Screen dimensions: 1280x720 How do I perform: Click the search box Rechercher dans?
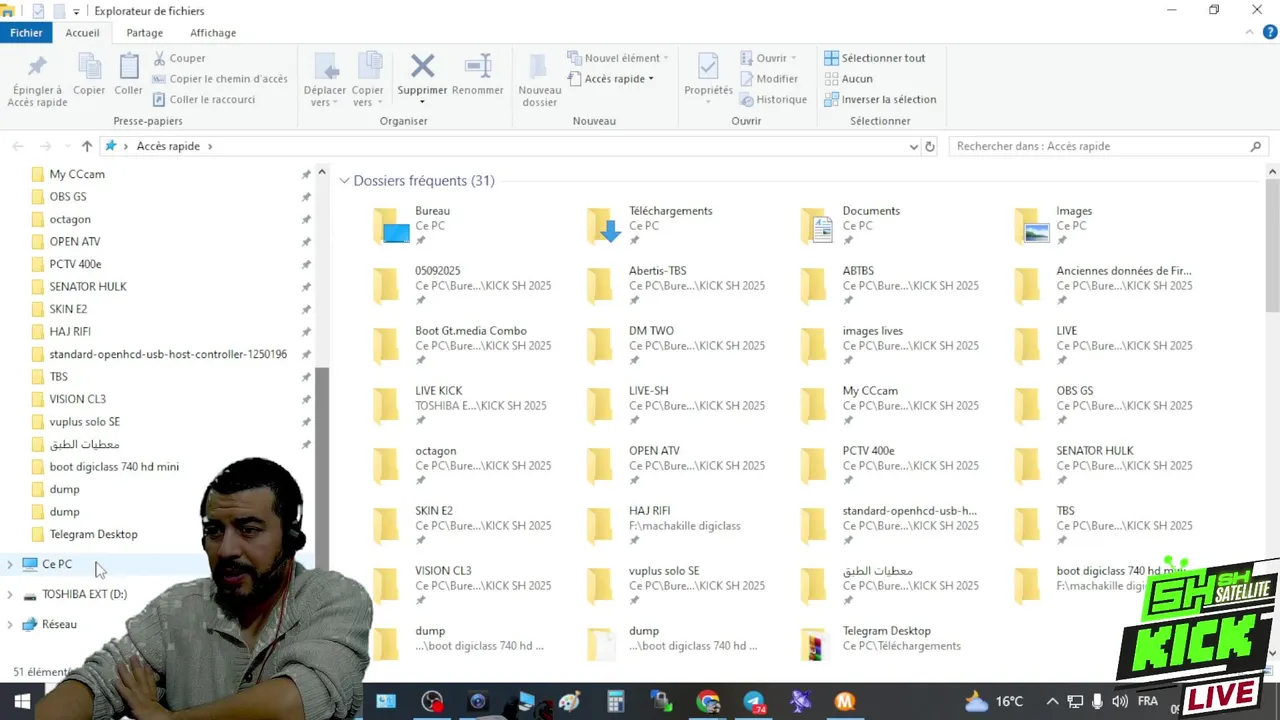pyautogui.click(x=1108, y=146)
